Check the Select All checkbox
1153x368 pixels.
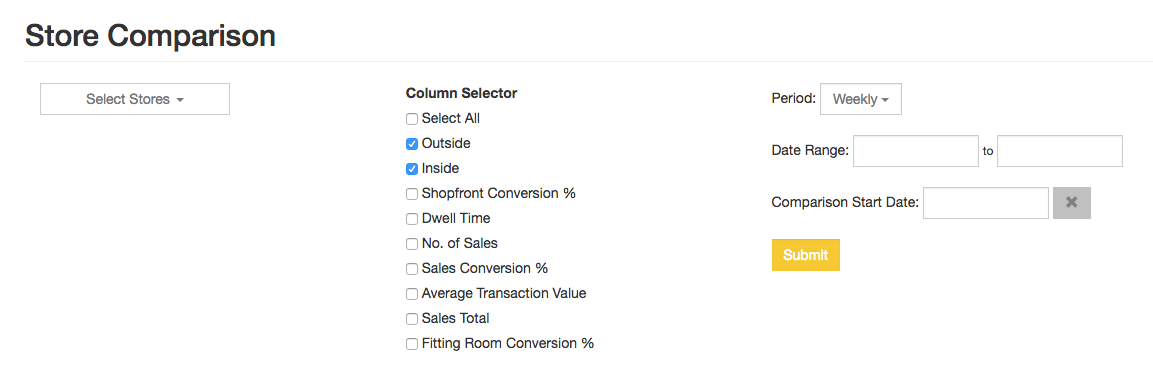tap(412, 118)
